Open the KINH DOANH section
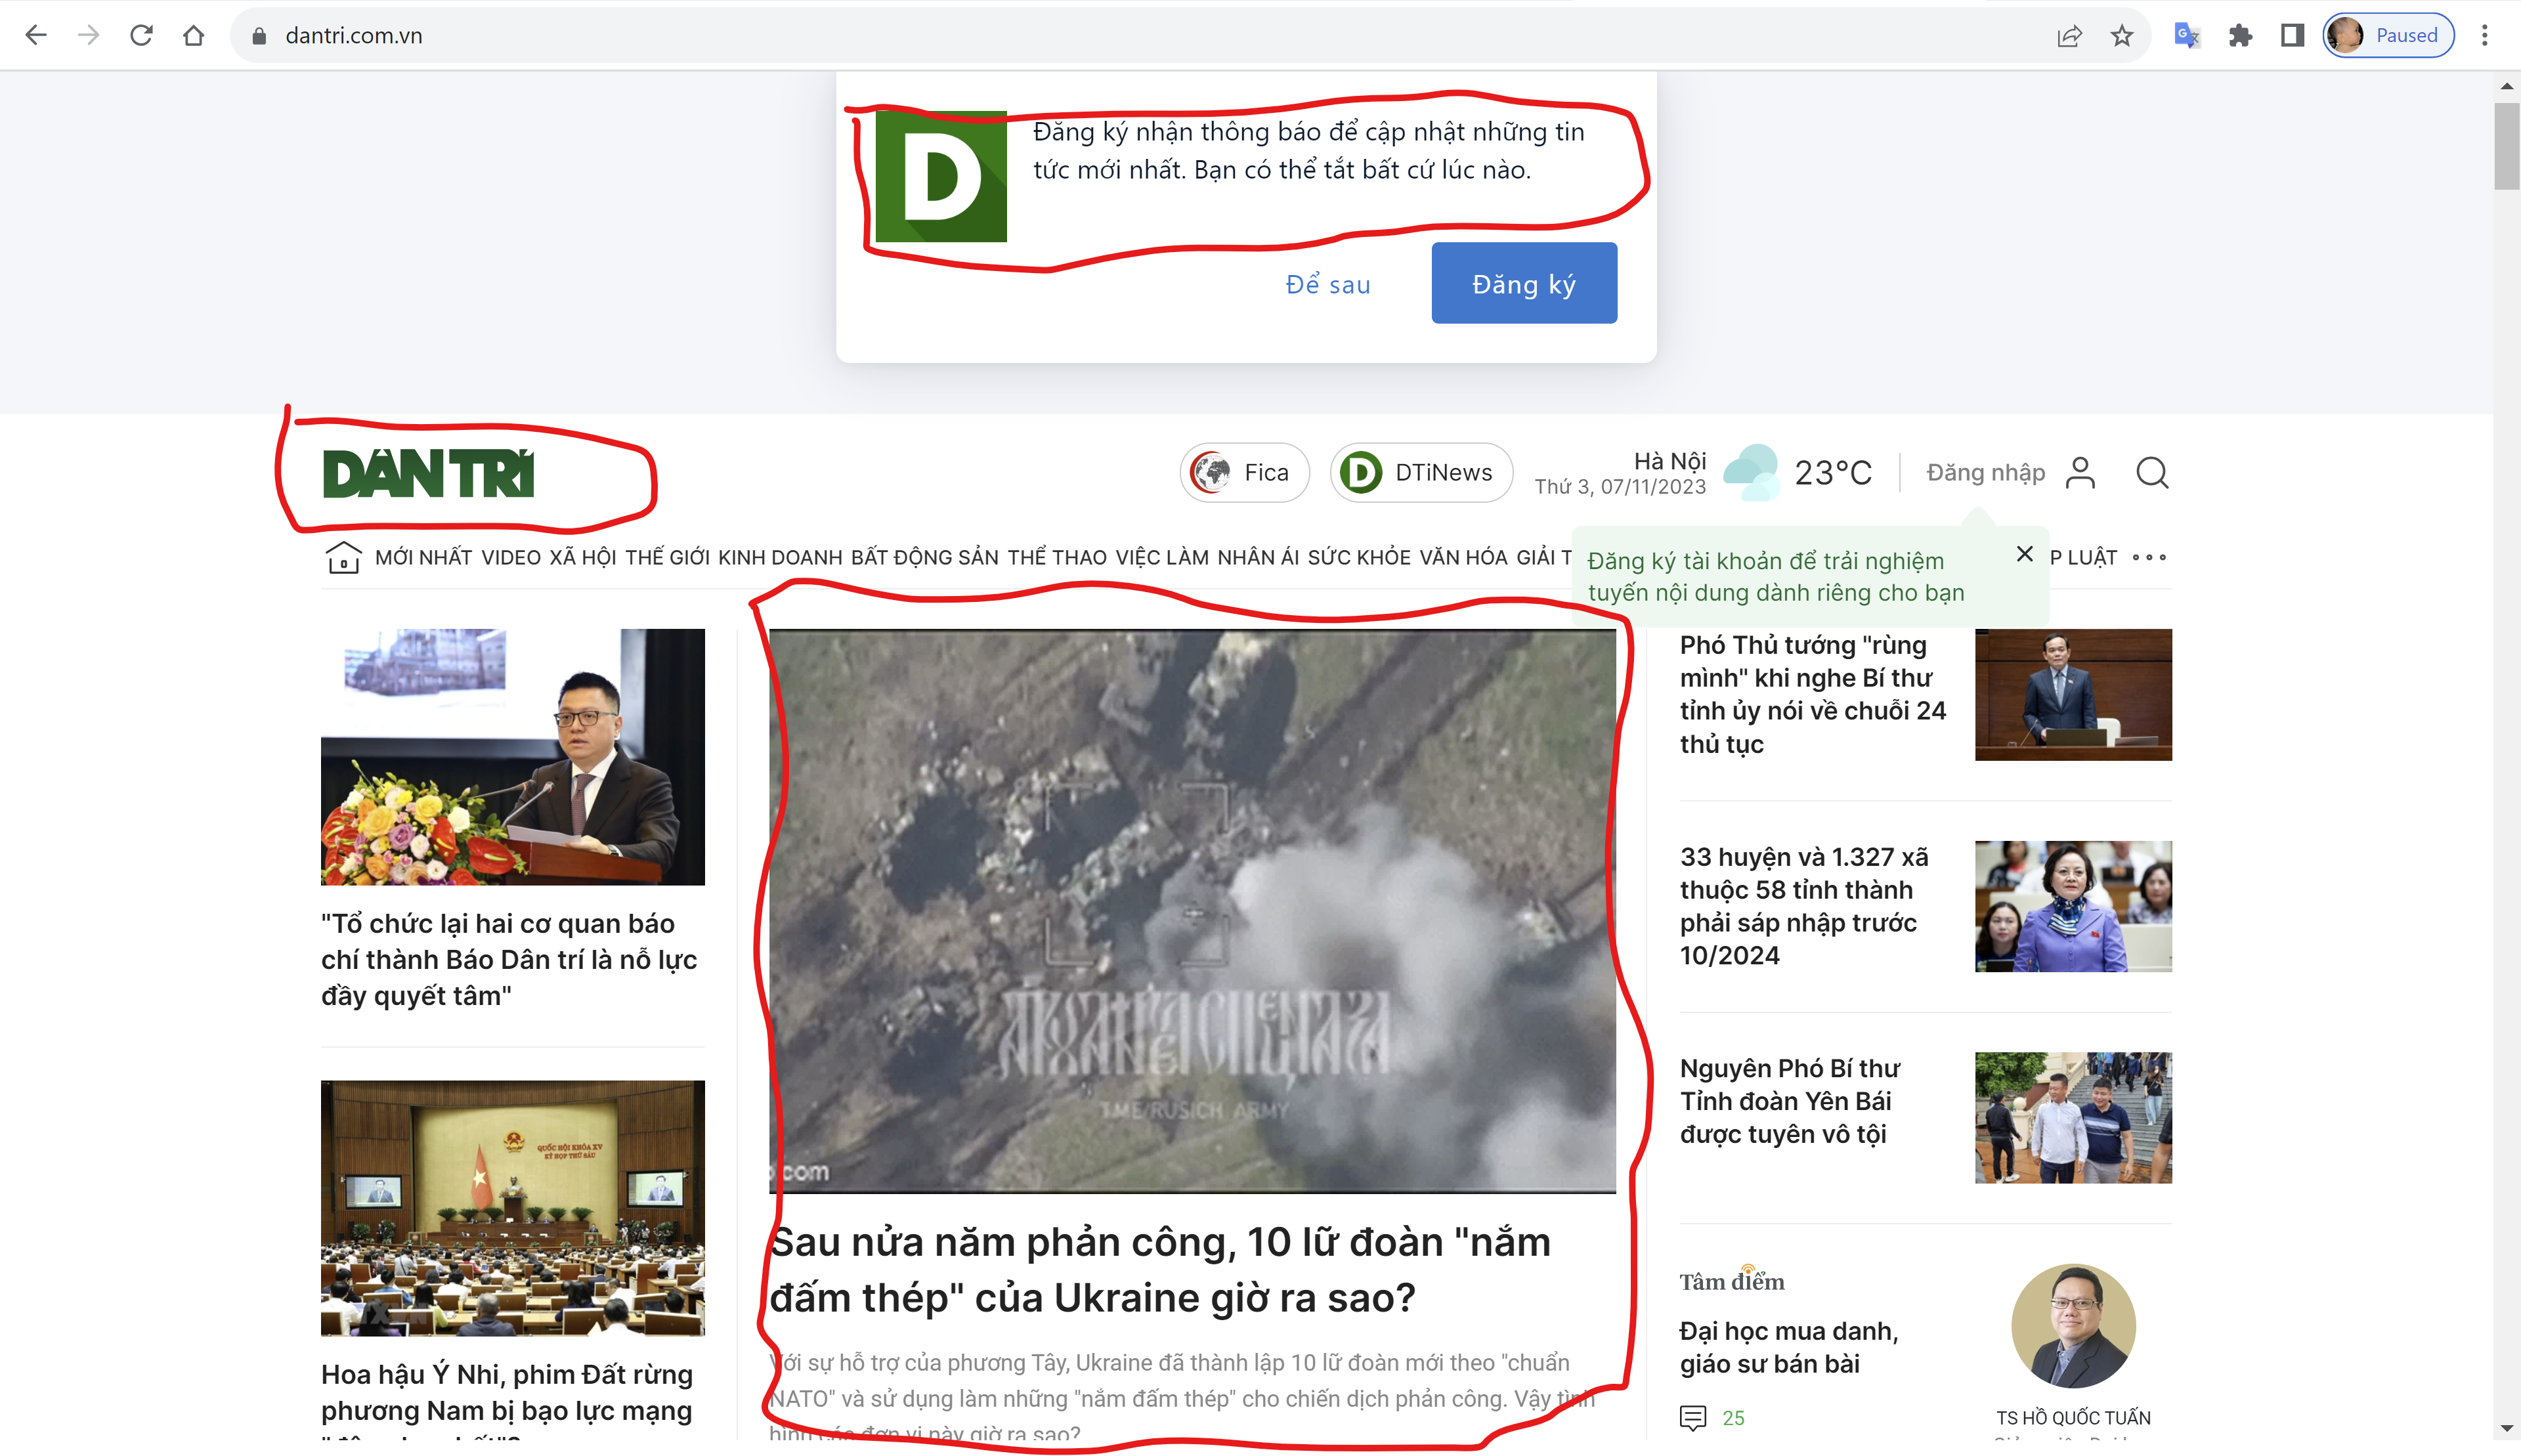Viewport: 2521px width, 1456px height. tap(780, 558)
